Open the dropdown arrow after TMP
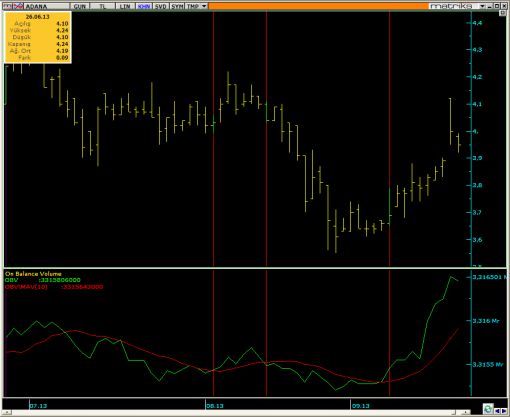The width and height of the screenshot is (510, 417). 204,6
